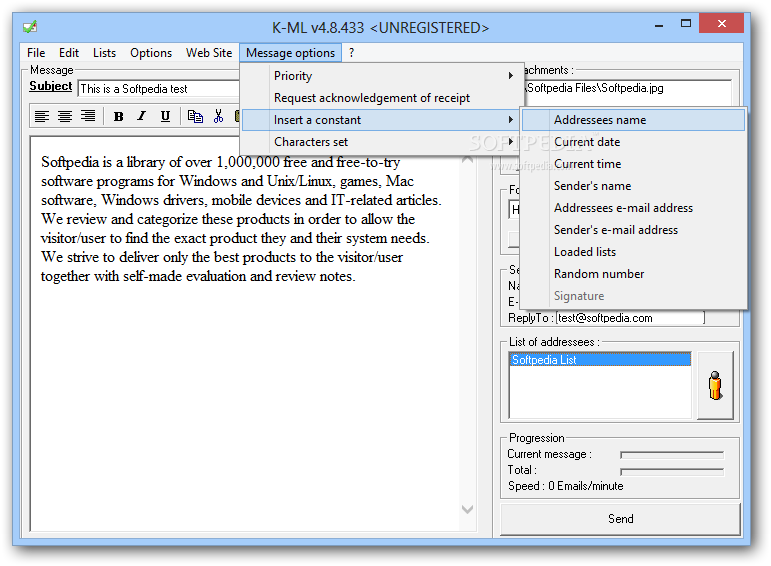
Task: Toggle underline formatting
Action: [165, 117]
